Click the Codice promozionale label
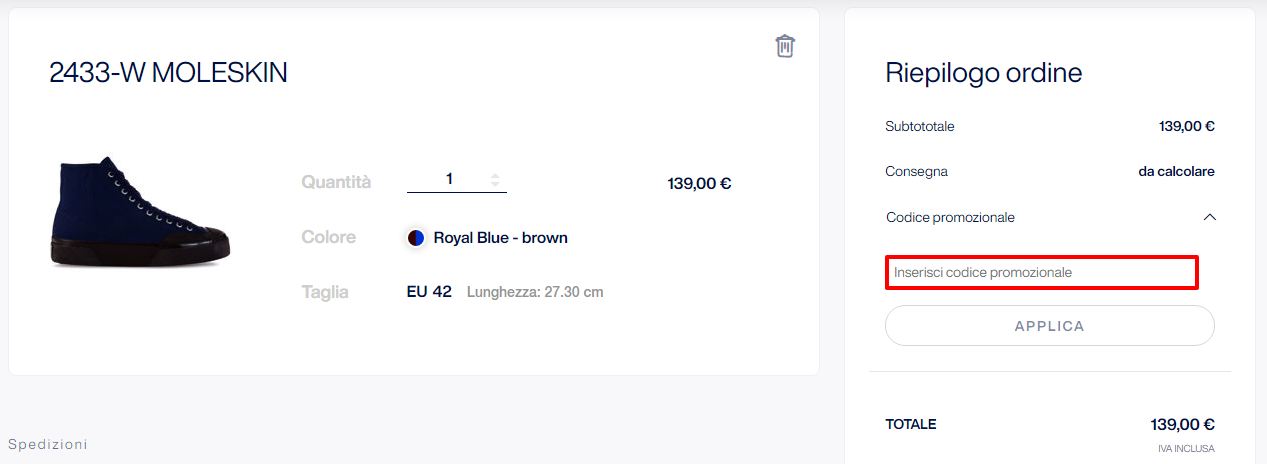This screenshot has height=464, width=1267. 951,217
